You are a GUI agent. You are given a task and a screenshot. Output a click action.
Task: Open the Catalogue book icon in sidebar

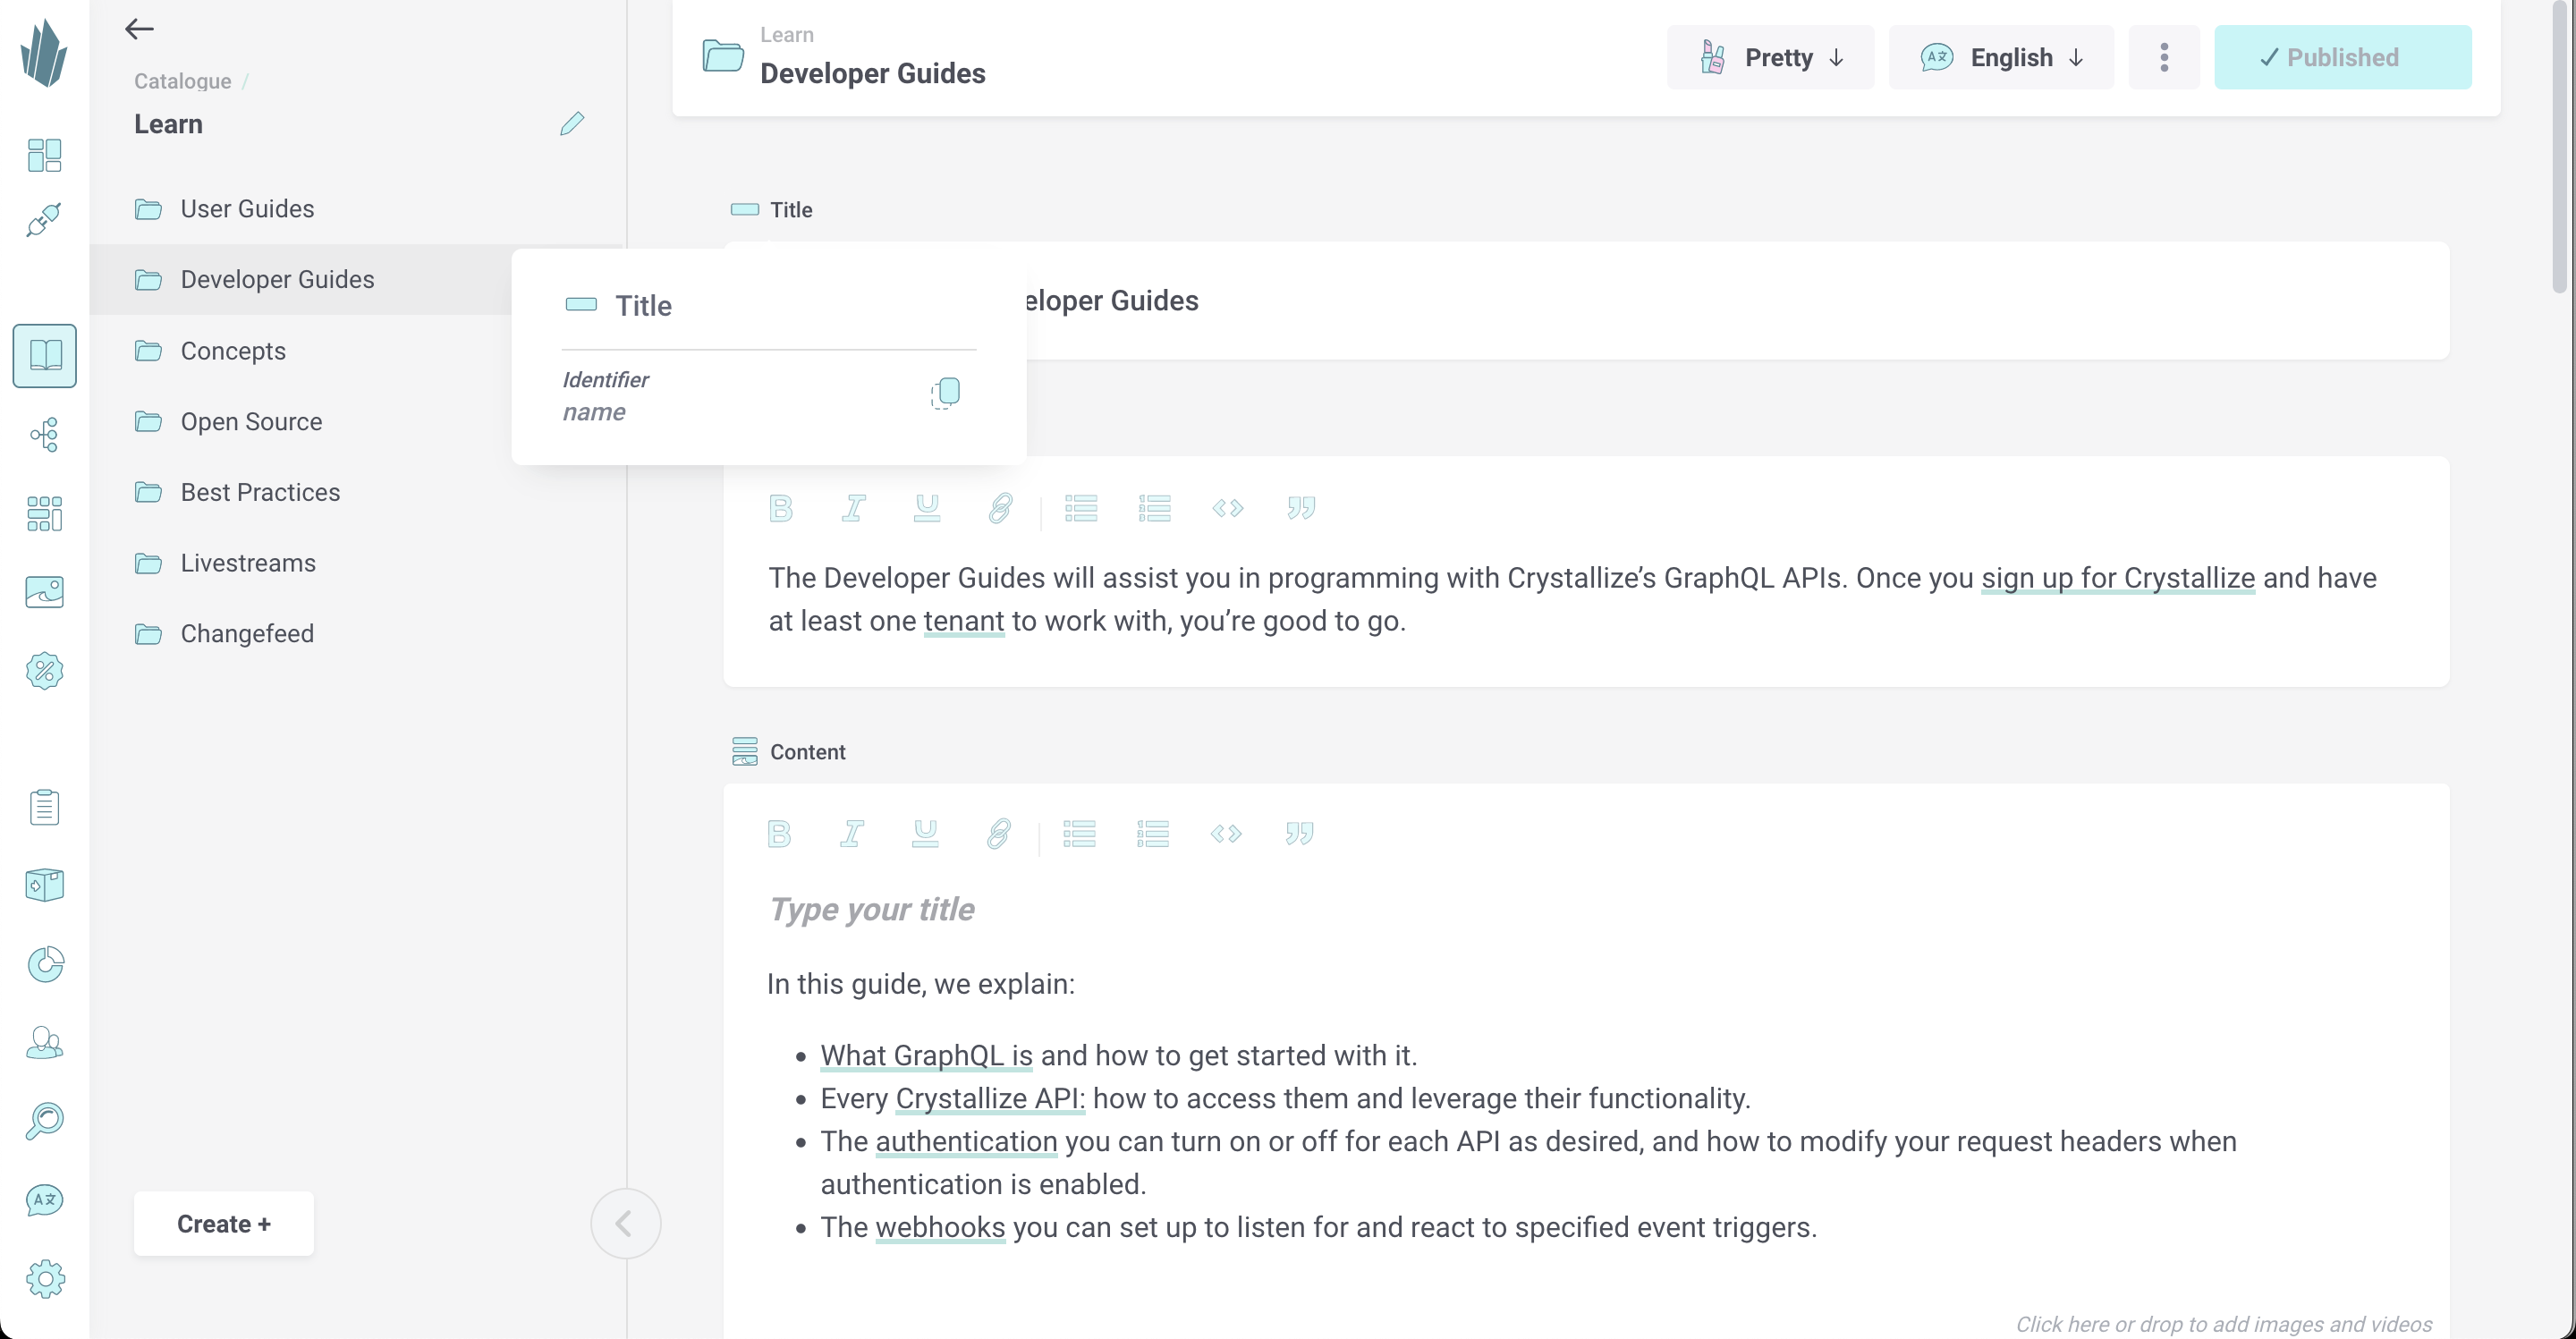pyautogui.click(x=44, y=356)
